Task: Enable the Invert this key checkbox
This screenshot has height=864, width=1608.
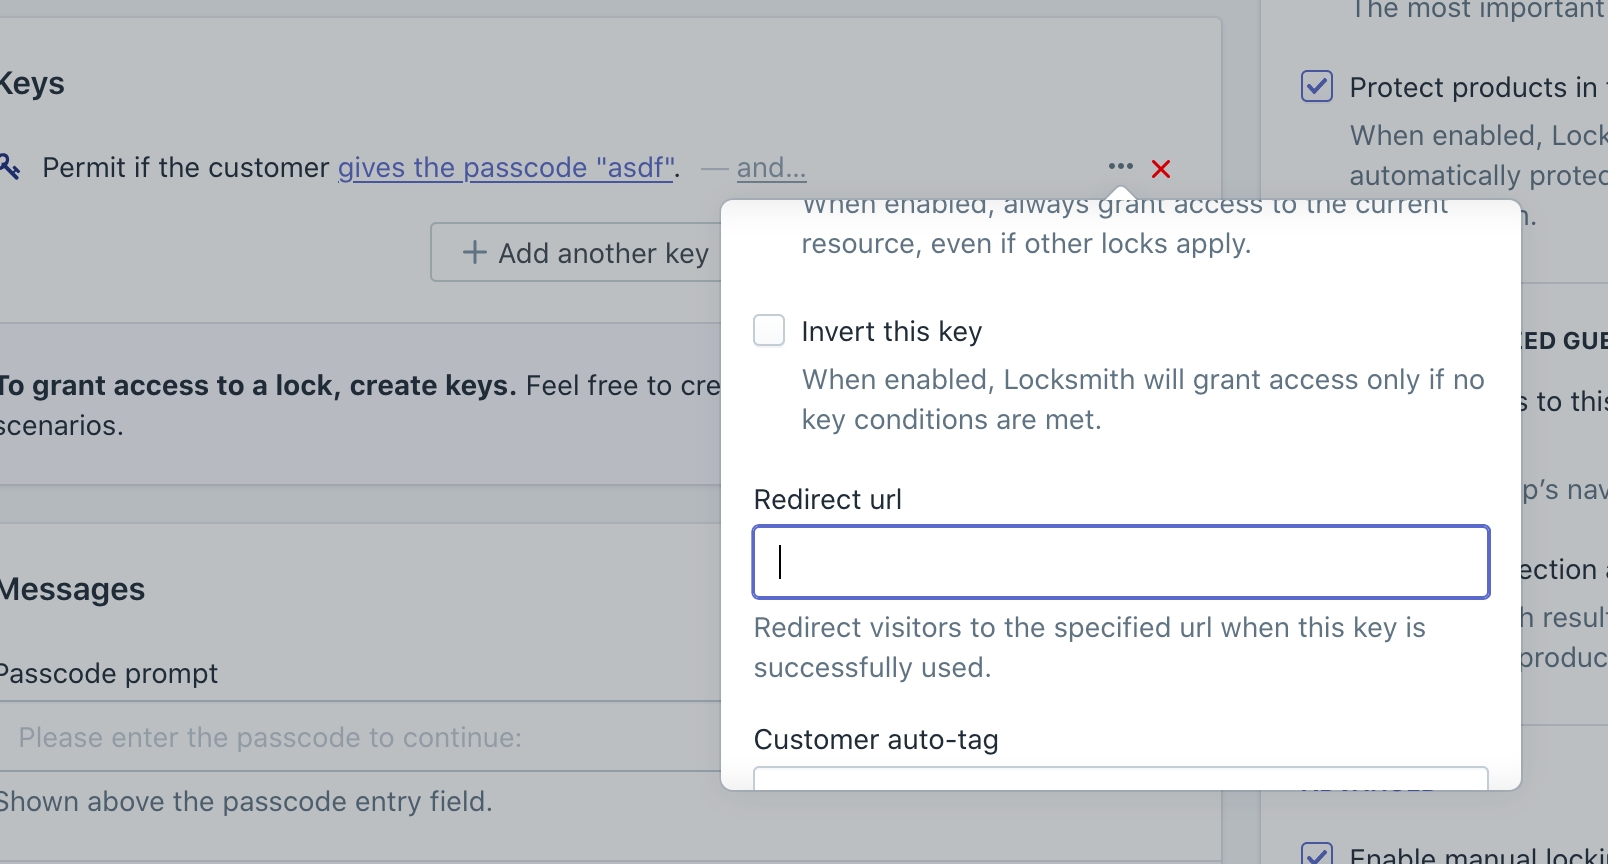Action: [x=769, y=330]
